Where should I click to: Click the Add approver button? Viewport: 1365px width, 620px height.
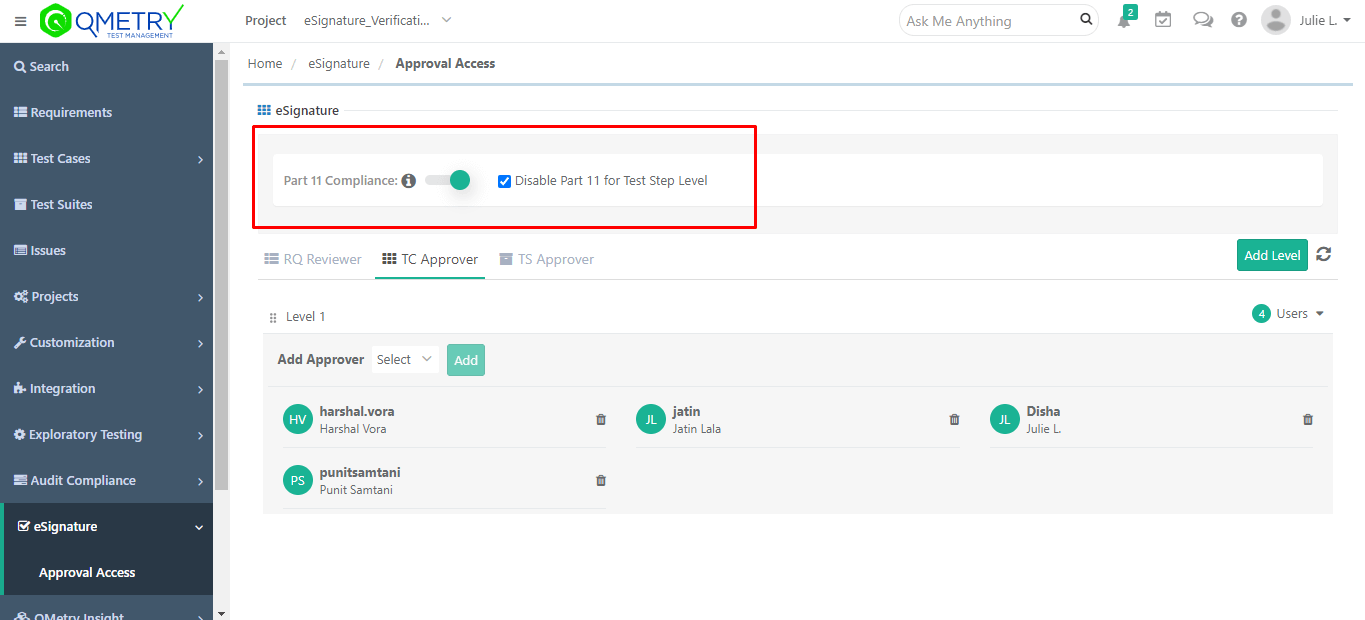pyautogui.click(x=466, y=360)
